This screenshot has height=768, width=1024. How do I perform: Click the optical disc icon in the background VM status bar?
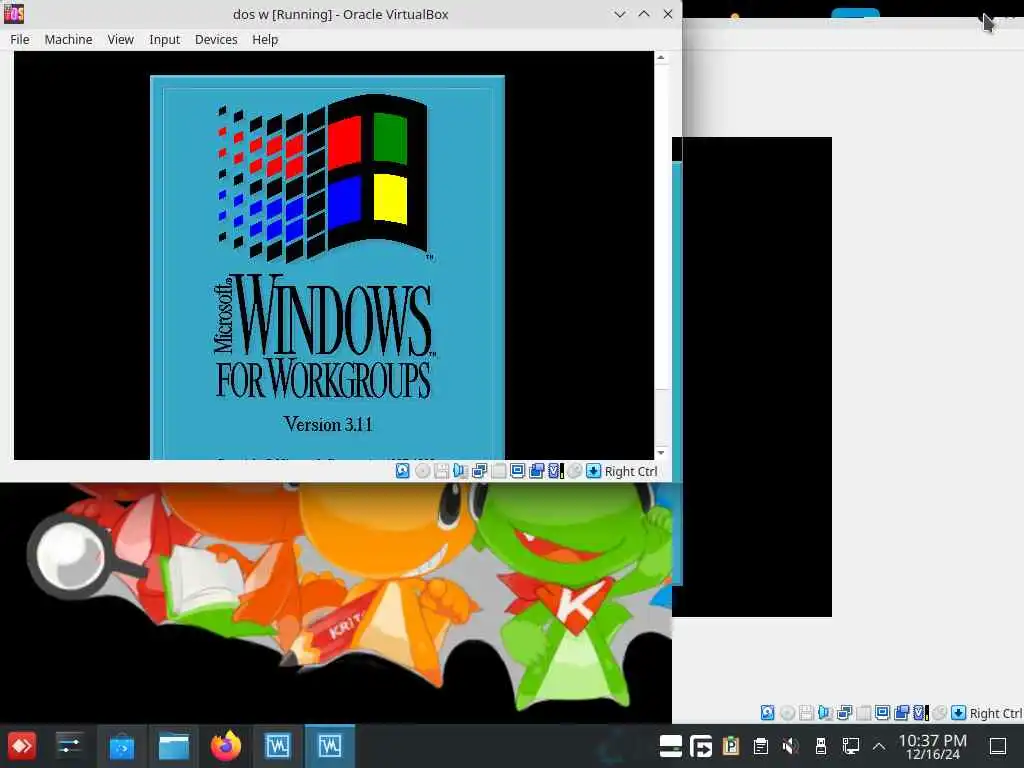tap(788, 713)
